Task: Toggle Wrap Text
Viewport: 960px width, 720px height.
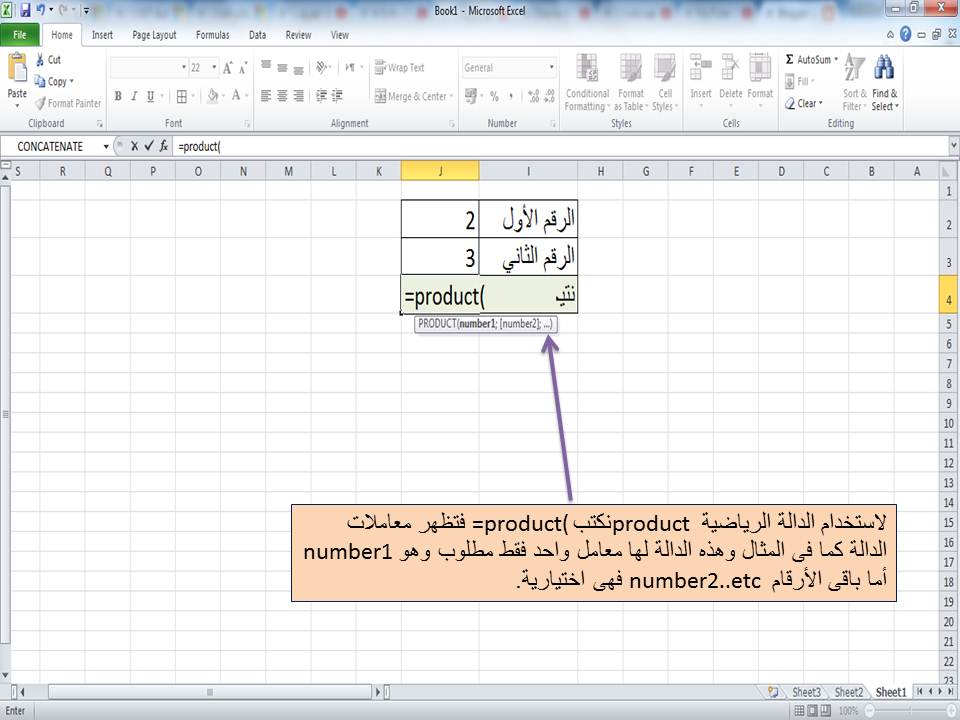Action: (x=399, y=67)
